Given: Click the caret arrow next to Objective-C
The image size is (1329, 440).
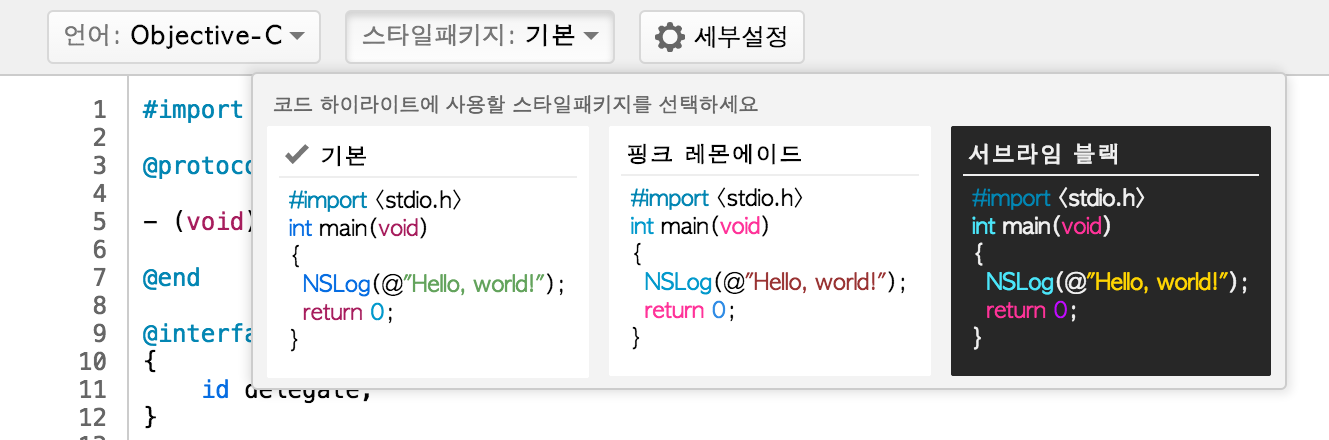Looking at the screenshot, I should point(298,37).
